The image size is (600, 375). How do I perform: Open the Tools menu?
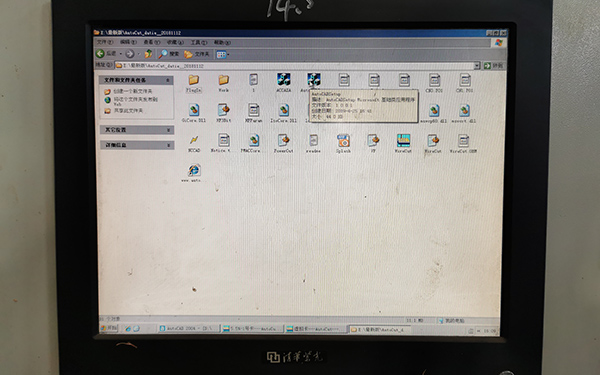click(199, 42)
